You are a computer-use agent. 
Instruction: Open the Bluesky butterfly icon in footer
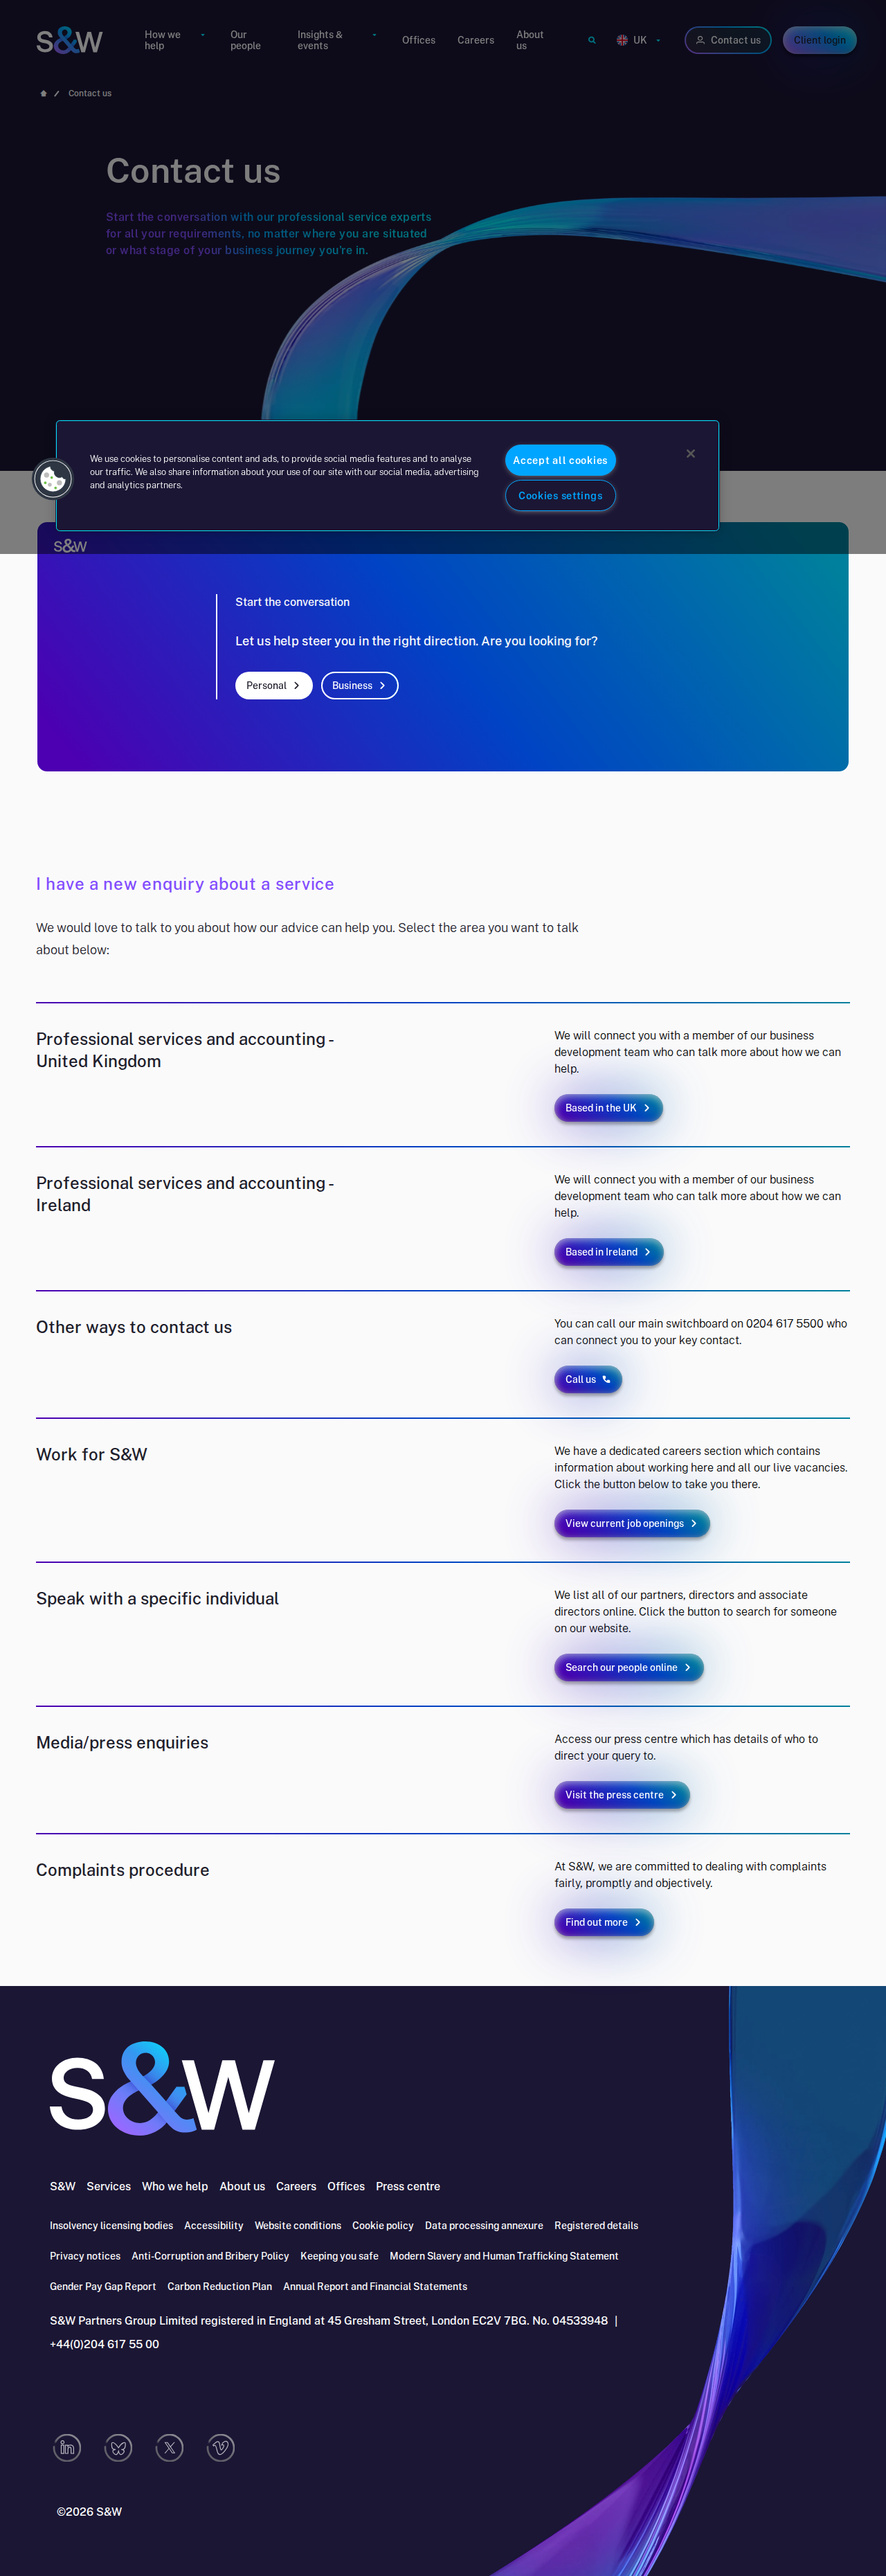118,2447
